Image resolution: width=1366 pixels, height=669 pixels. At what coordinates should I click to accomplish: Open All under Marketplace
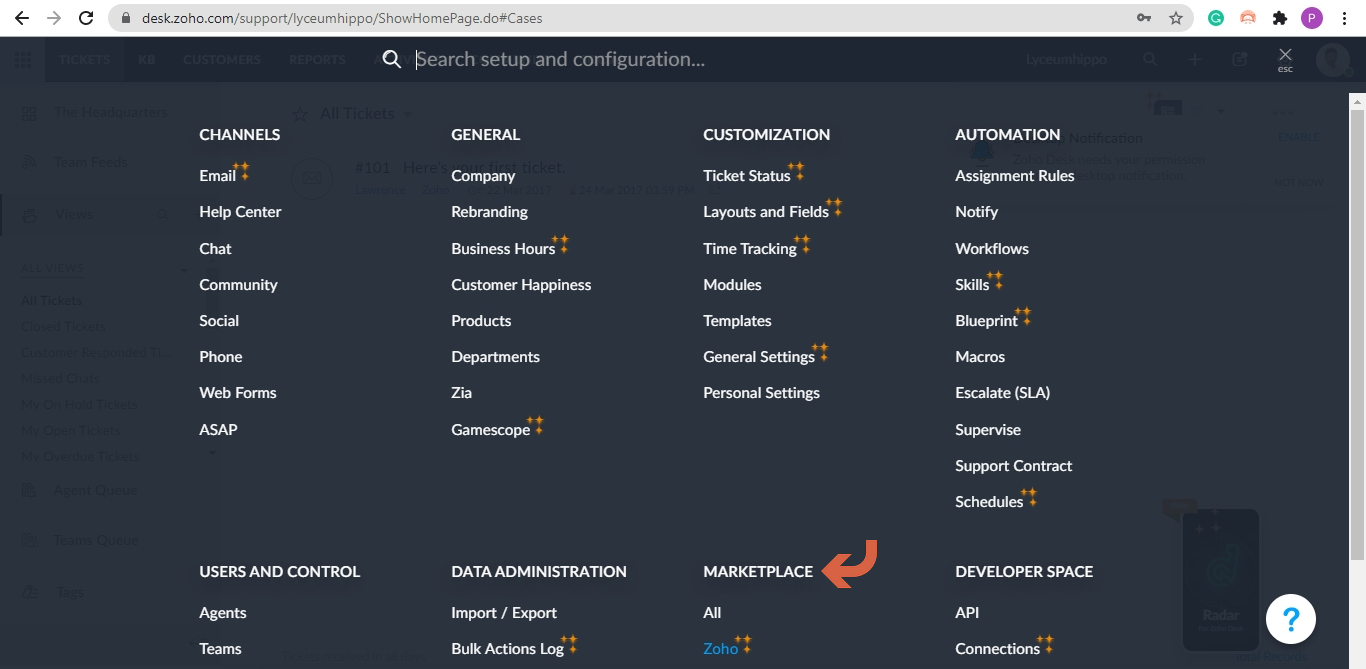point(712,612)
